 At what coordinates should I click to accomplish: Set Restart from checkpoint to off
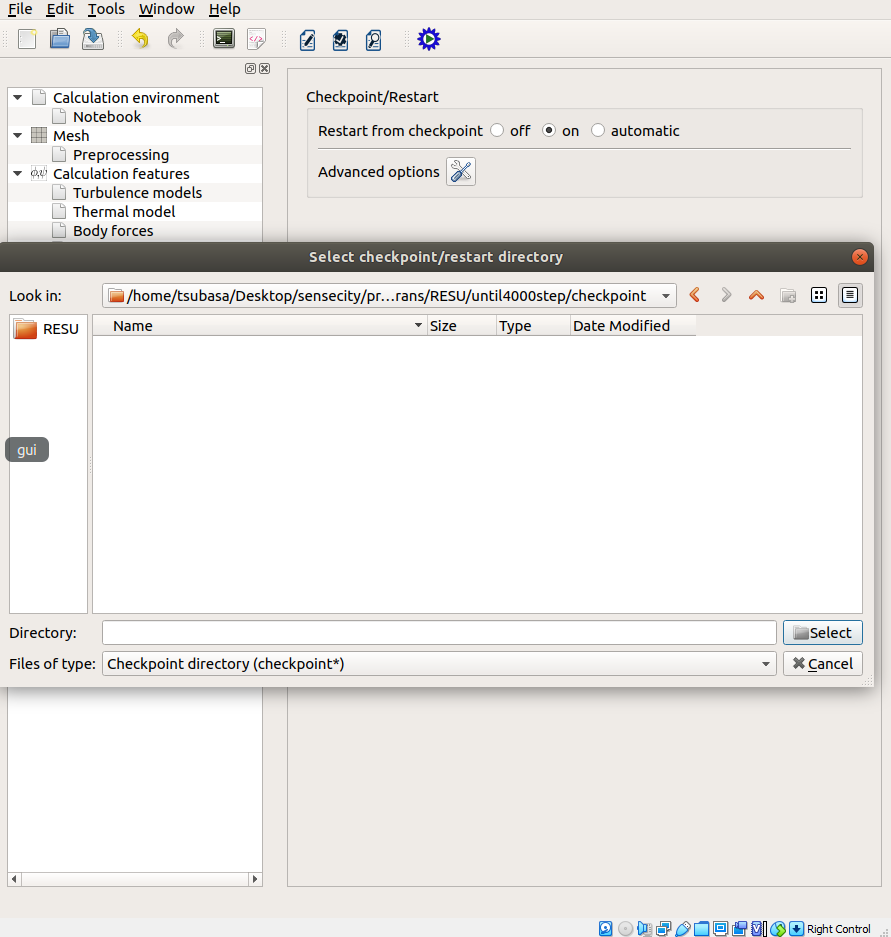497,131
